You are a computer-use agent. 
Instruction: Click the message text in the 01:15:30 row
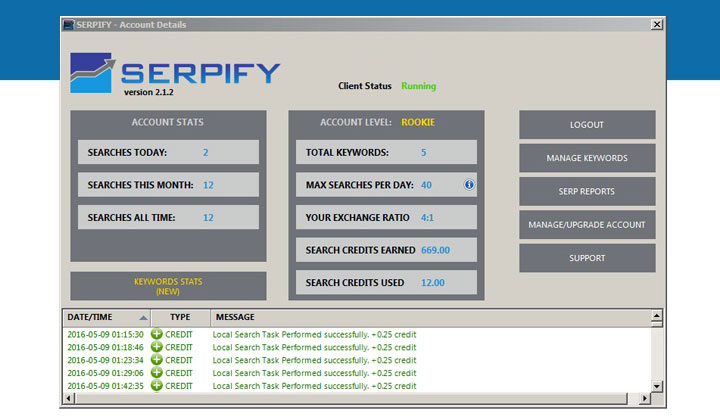[x=314, y=335]
